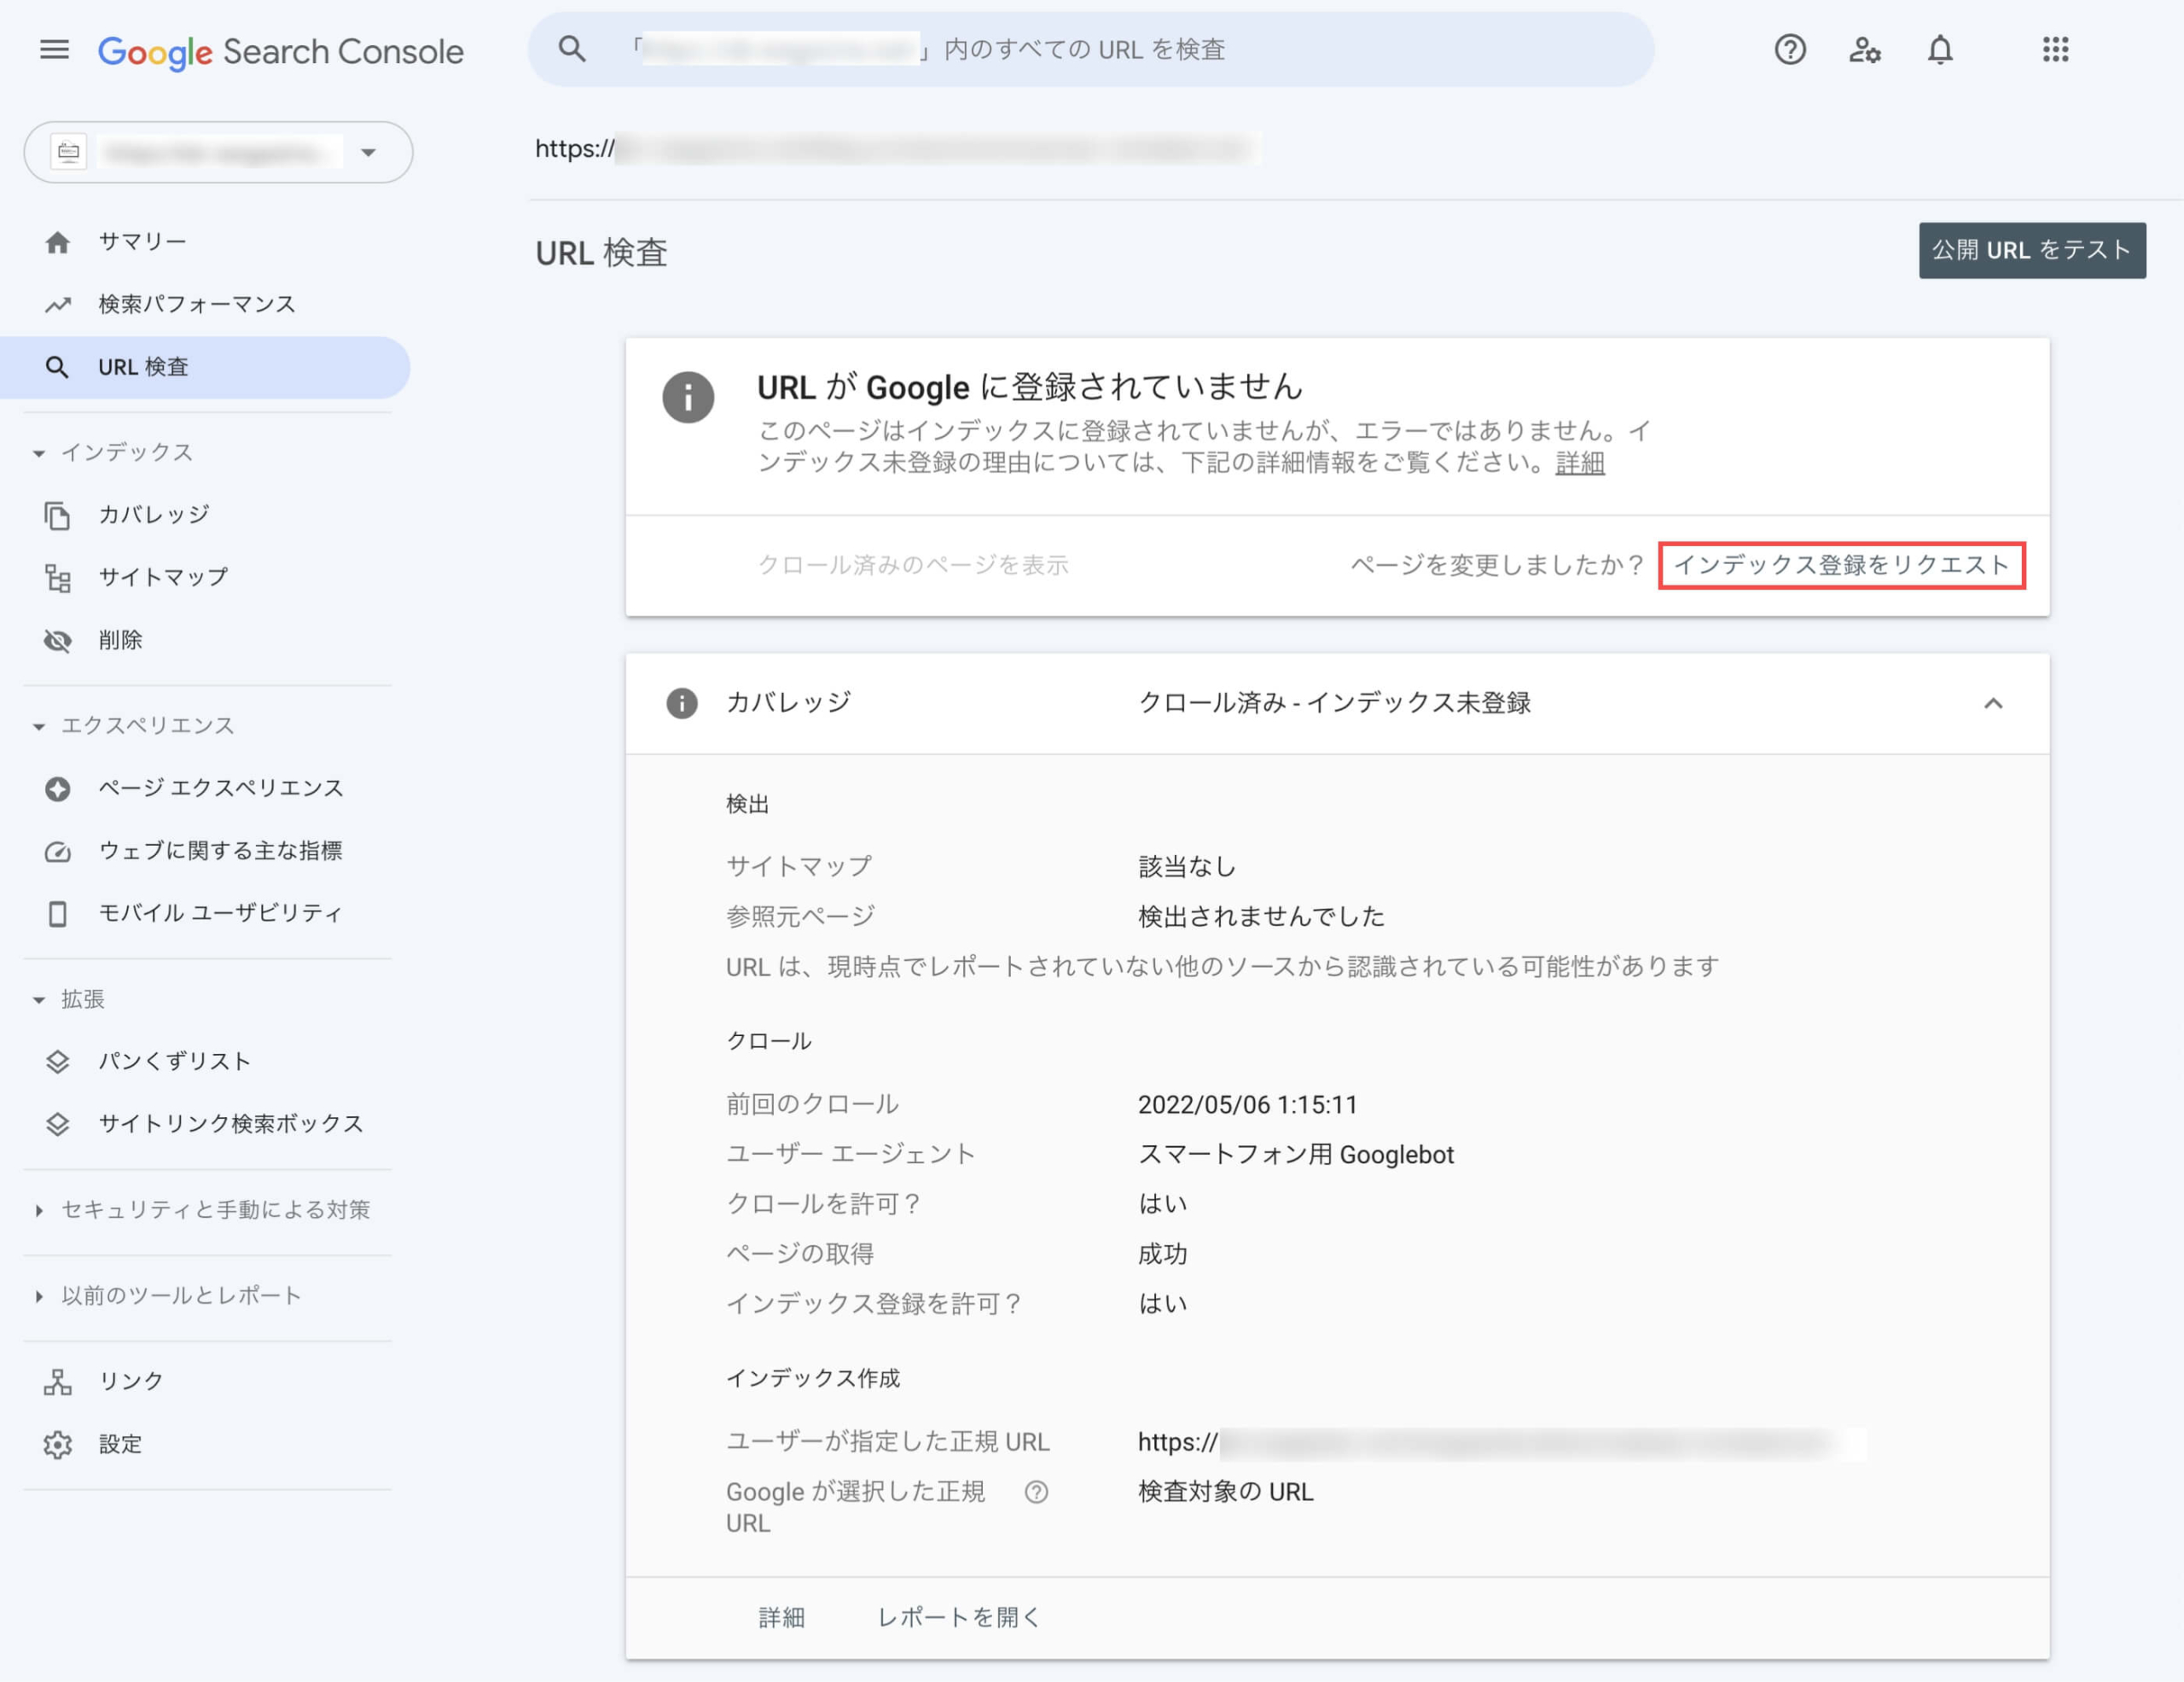This screenshot has height=1682, width=2184.
Task: Click the layers icon beside サイトリンク検索ボックス
Action: pos(57,1124)
